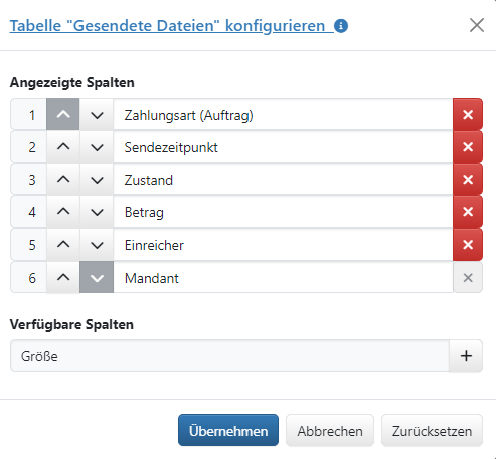Reset columns via Zurücksetzen
The image size is (496, 459).
[x=432, y=430]
